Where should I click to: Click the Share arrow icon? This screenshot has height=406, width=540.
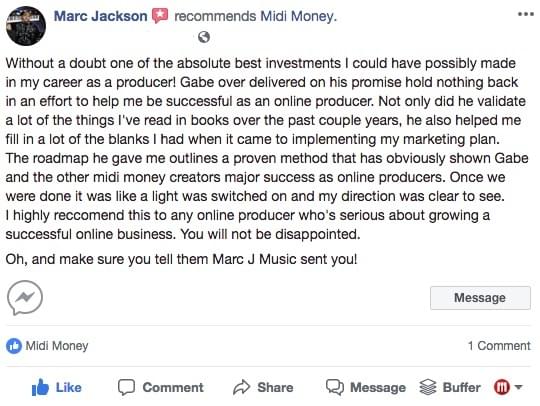tap(241, 387)
